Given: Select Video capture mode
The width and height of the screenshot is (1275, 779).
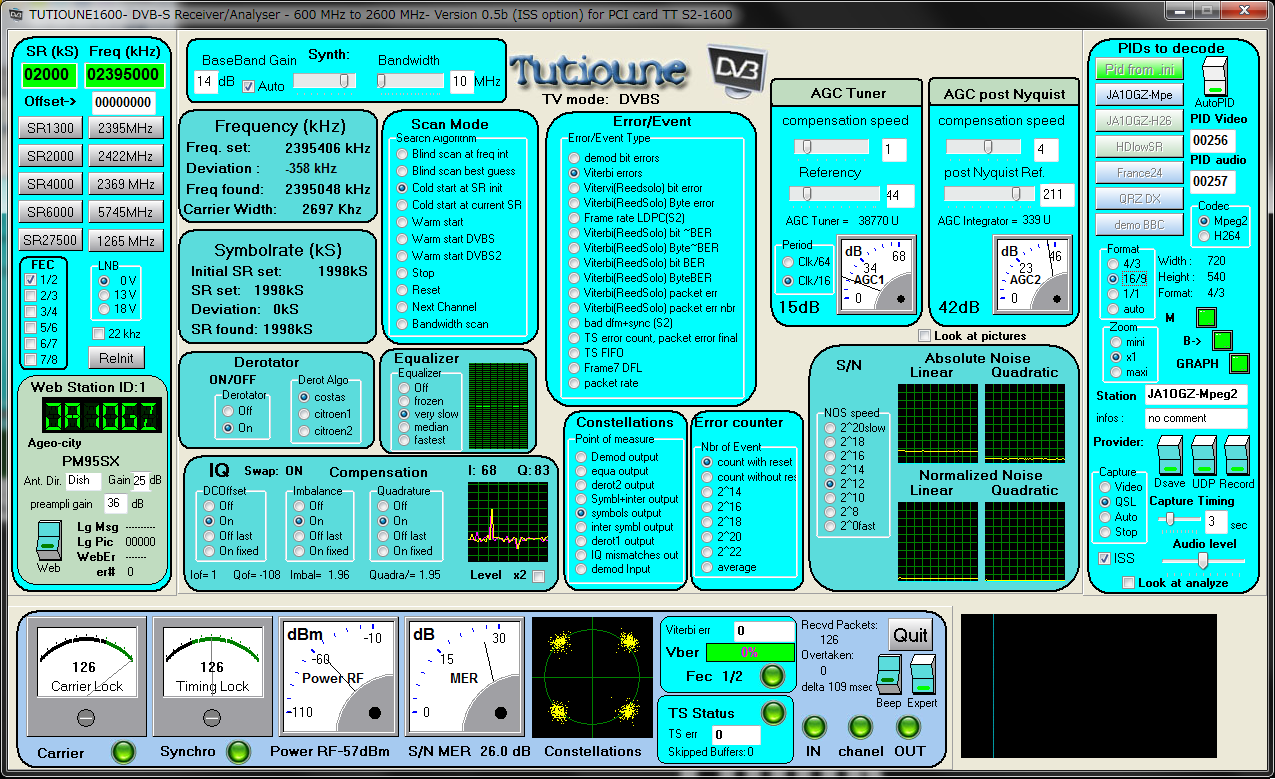Looking at the screenshot, I should coord(1105,487).
